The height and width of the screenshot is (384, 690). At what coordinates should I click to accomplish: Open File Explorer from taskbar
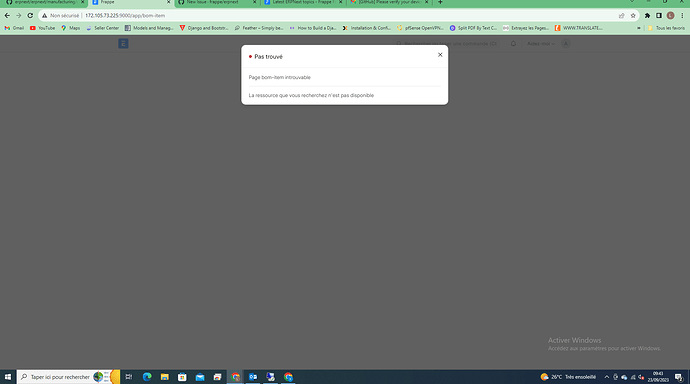pyautogui.click(x=165, y=377)
